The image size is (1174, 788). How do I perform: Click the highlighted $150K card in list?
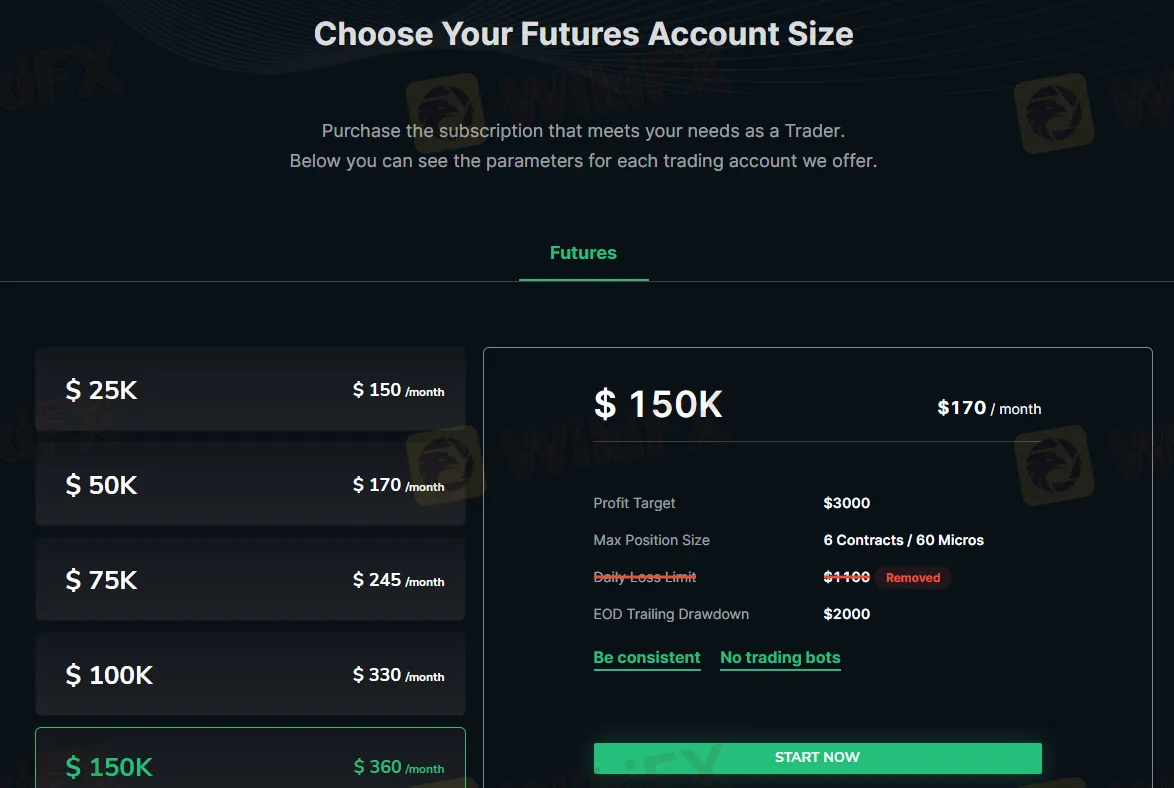point(250,764)
